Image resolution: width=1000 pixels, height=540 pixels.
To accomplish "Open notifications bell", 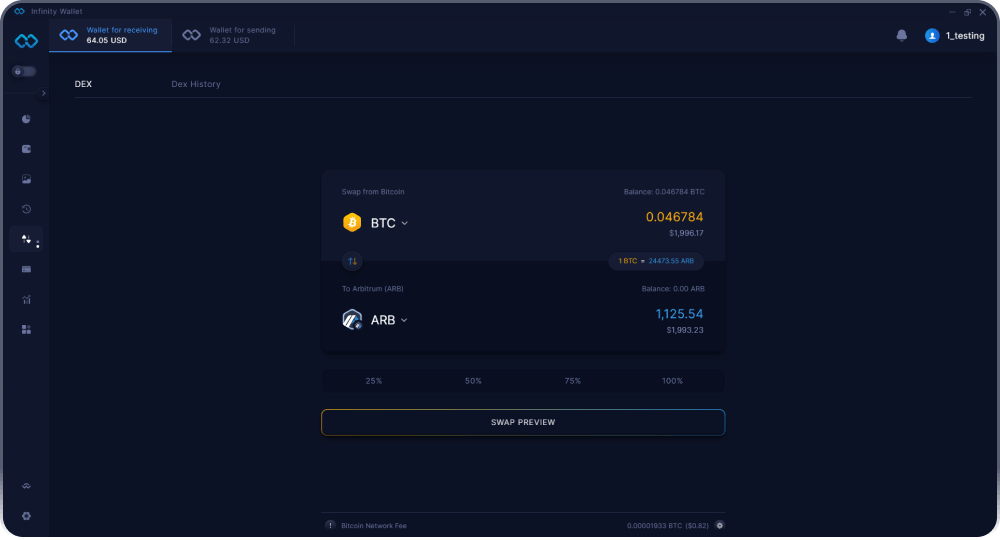I will 901,36.
